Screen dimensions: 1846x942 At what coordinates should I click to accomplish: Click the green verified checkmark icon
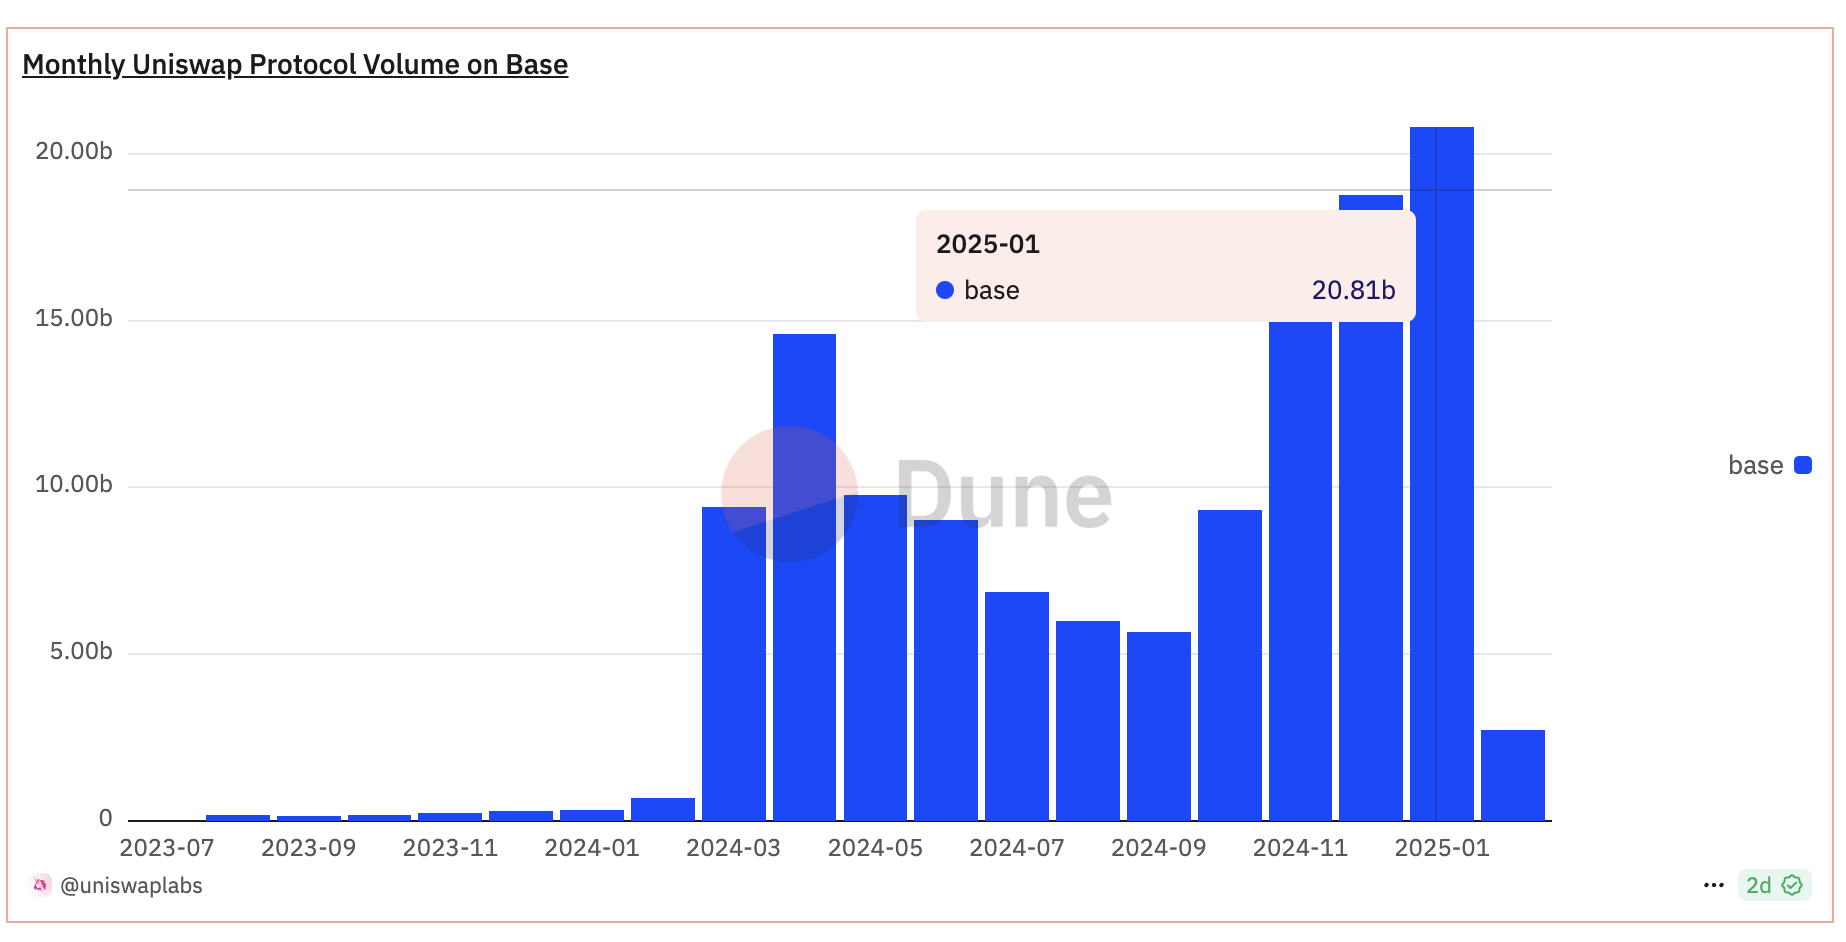tap(1792, 885)
